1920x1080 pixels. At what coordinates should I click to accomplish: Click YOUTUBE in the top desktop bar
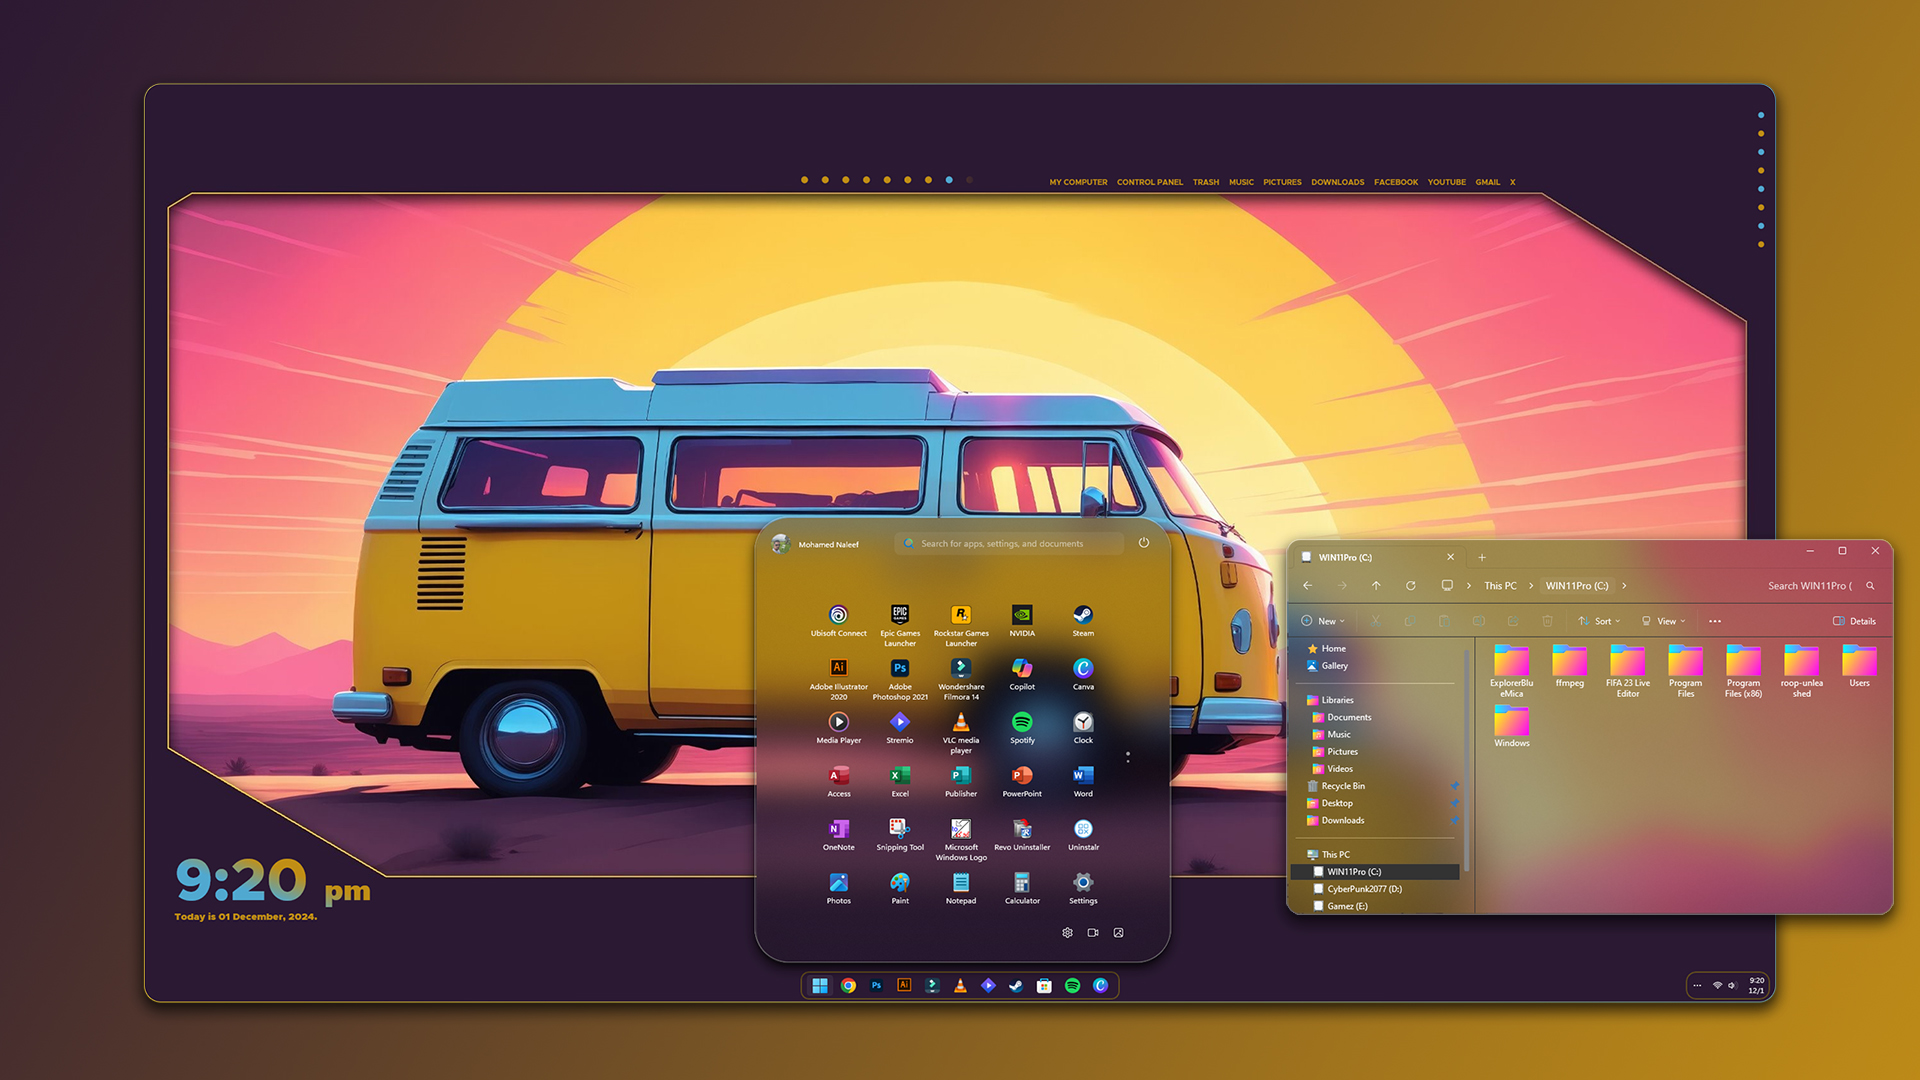click(x=1446, y=182)
